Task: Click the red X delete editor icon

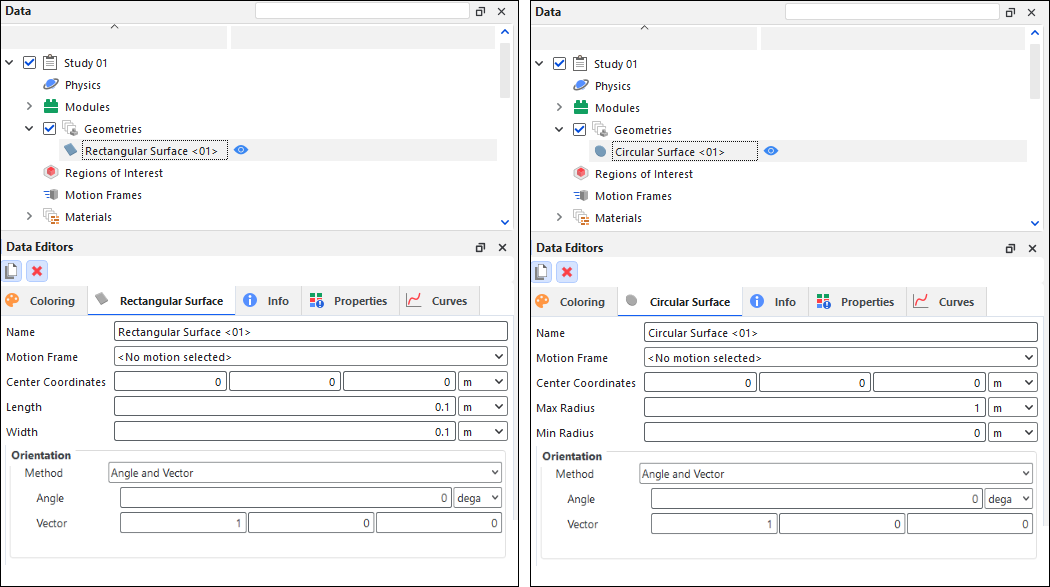Action: pos(36,271)
